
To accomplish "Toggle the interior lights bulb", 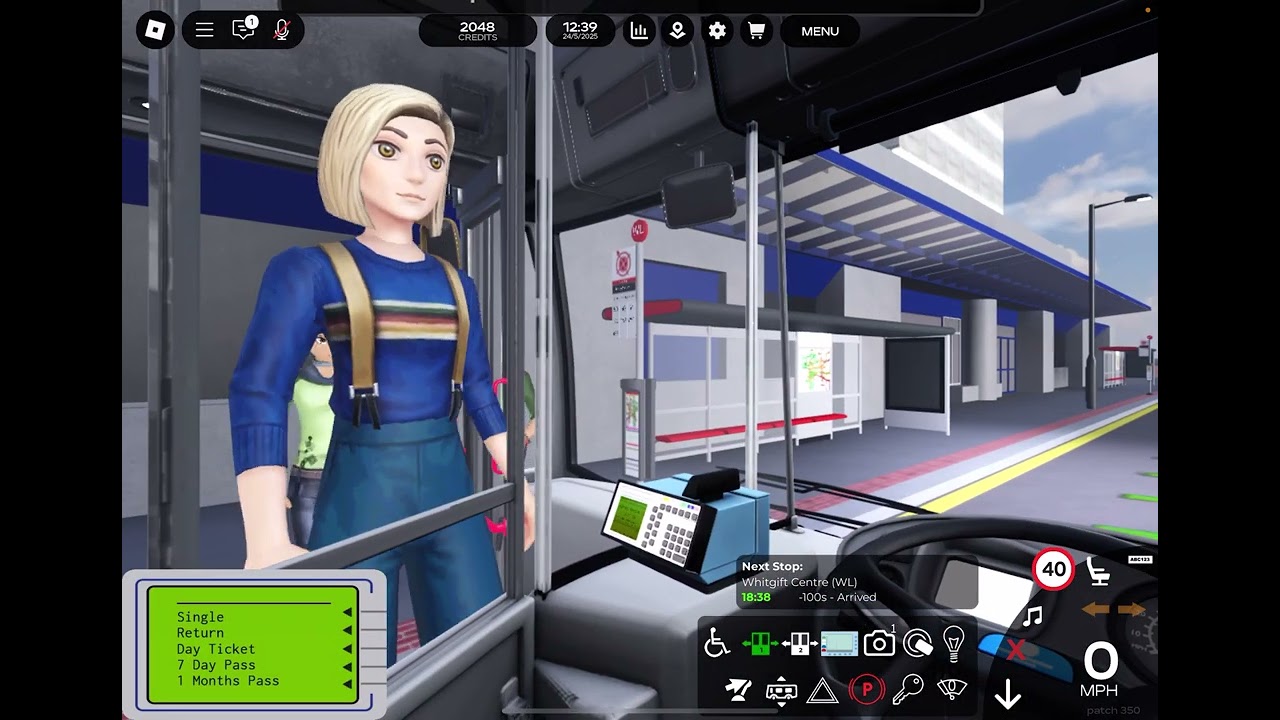I will tap(954, 642).
